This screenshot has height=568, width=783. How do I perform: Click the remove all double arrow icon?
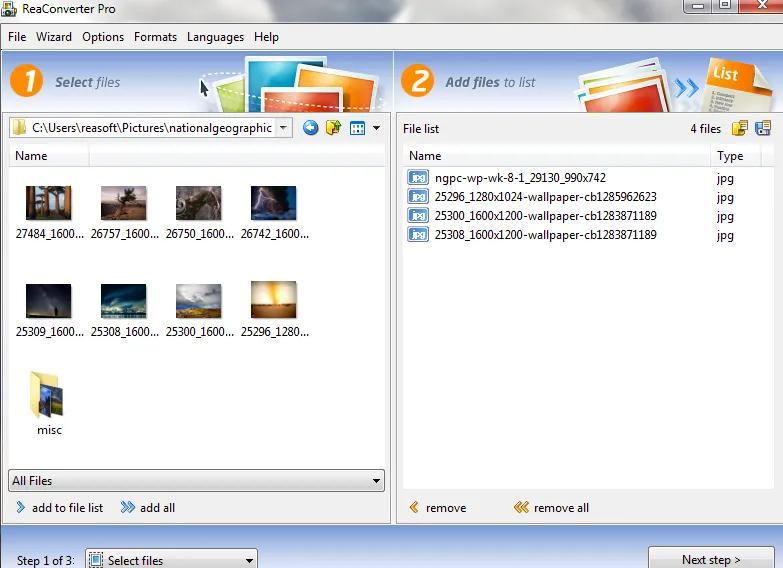pyautogui.click(x=521, y=508)
